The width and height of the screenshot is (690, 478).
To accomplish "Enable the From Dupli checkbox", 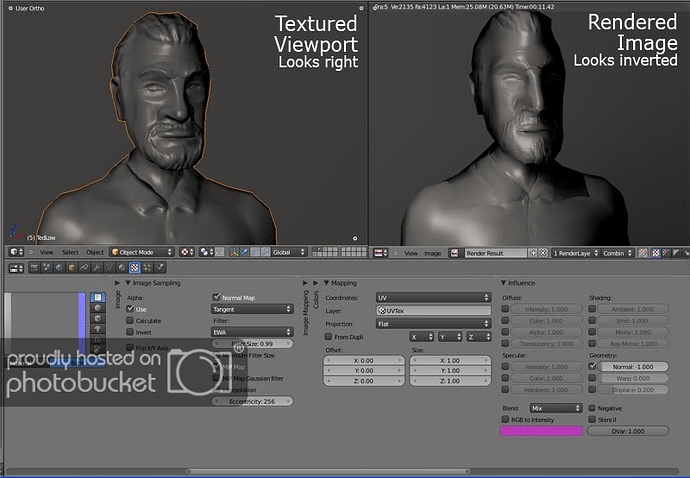I will coord(328,337).
